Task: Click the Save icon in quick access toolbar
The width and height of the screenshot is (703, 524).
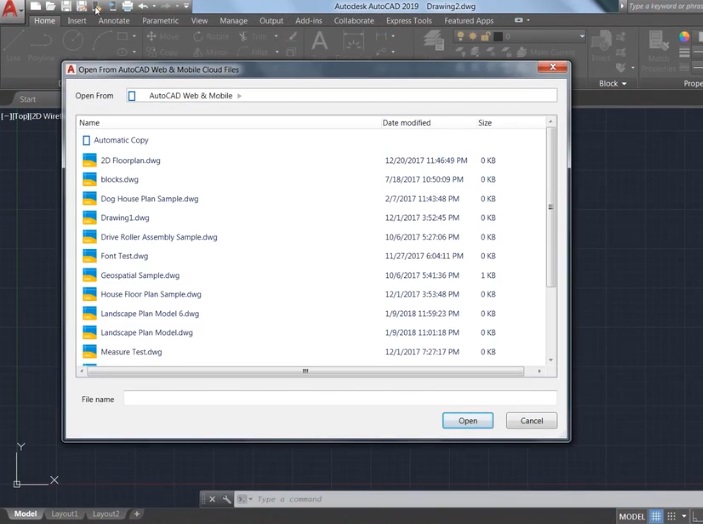Action: pos(66,6)
